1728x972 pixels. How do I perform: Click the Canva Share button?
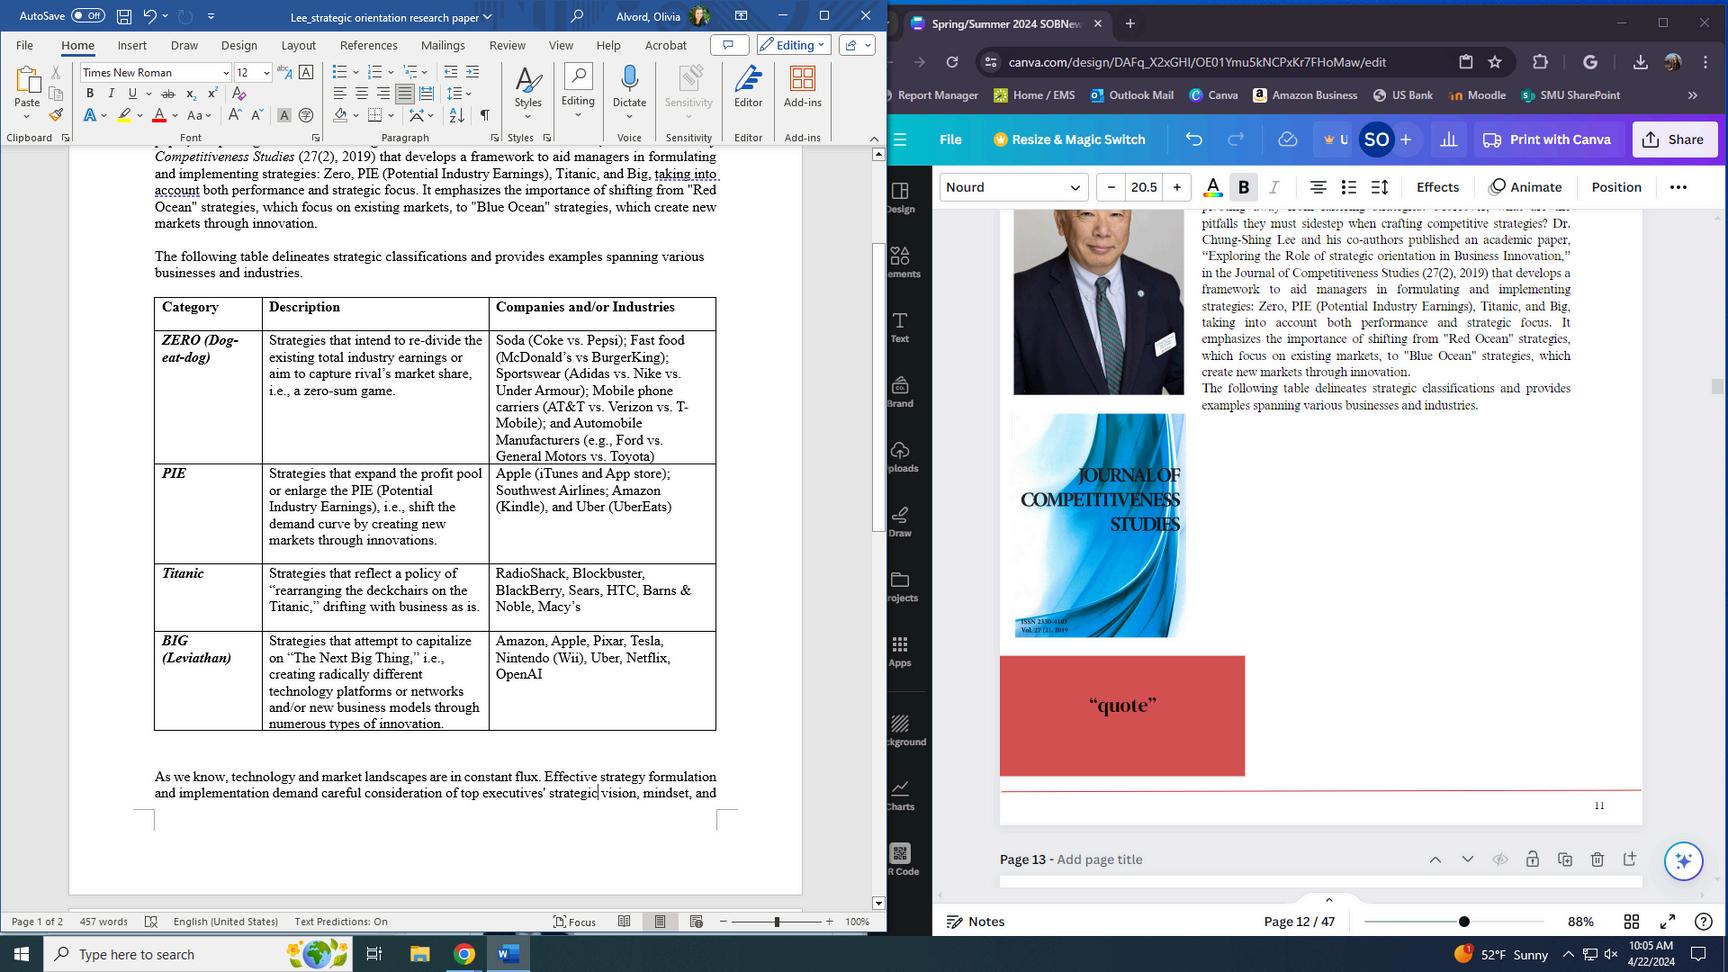coord(1674,139)
